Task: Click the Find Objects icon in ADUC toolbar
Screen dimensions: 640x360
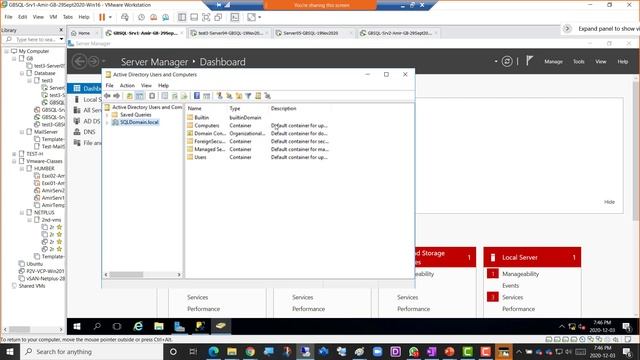Action: (x=258, y=96)
